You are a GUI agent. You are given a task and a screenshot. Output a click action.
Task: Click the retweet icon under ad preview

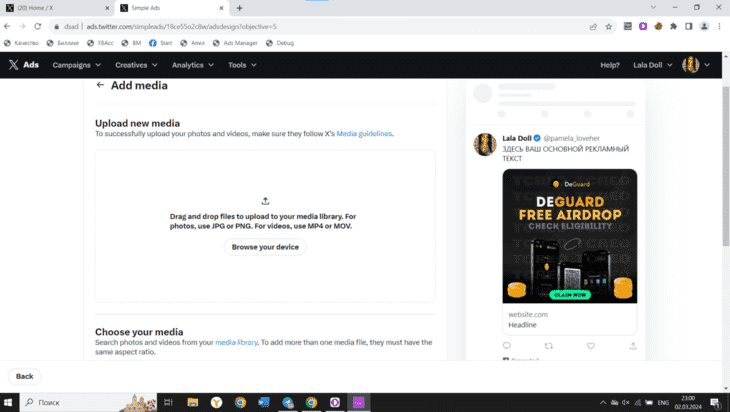pyautogui.click(x=548, y=345)
